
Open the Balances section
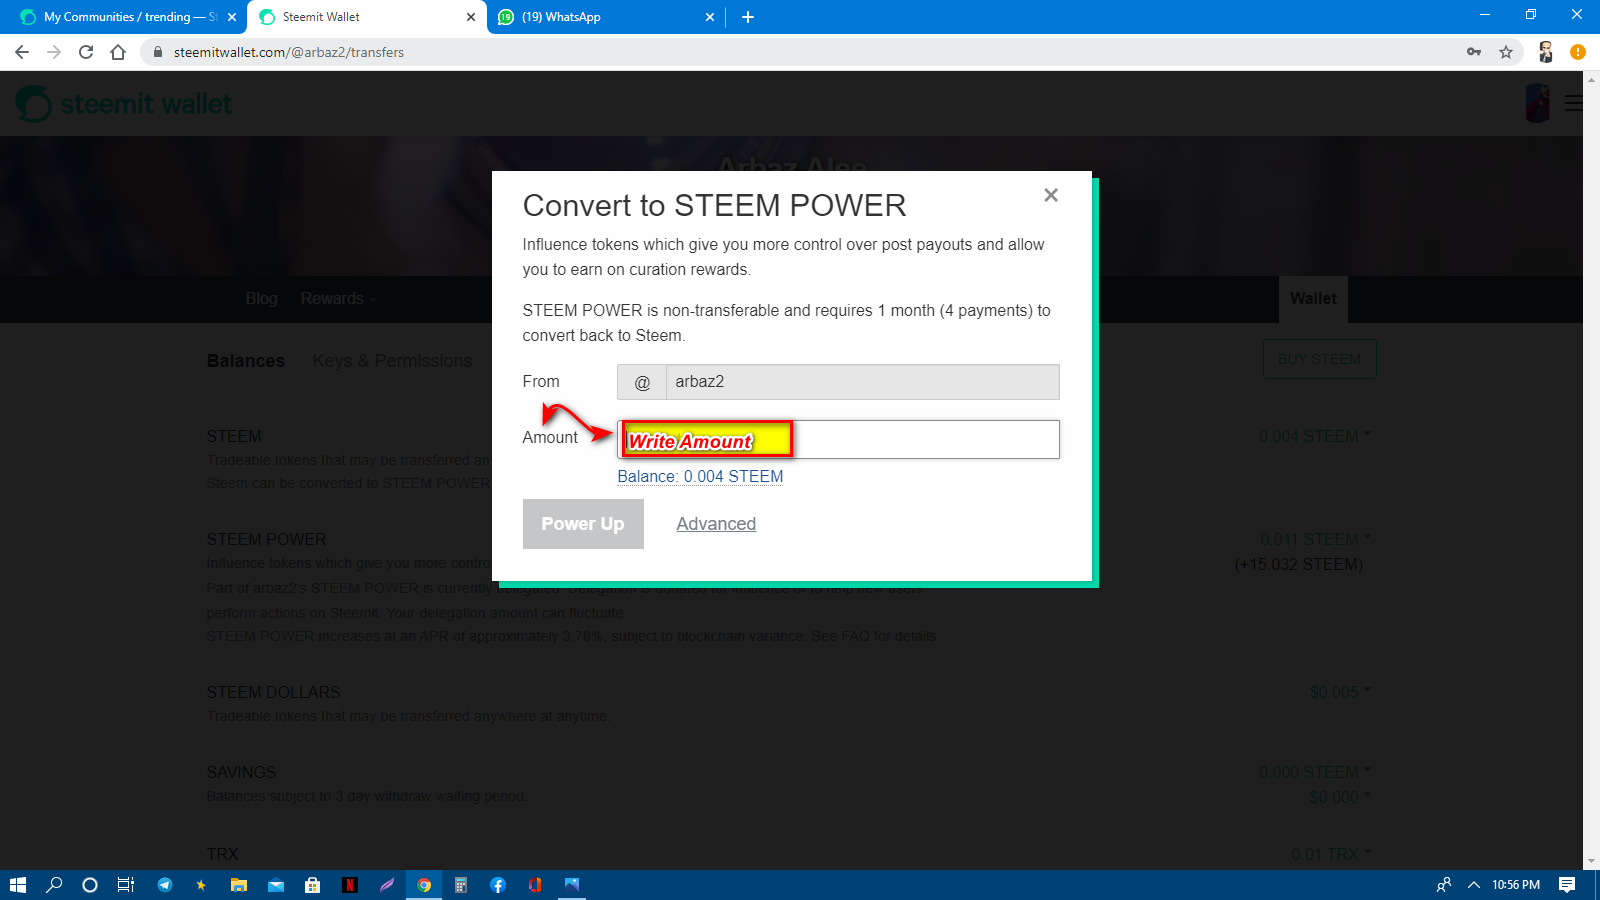[246, 361]
